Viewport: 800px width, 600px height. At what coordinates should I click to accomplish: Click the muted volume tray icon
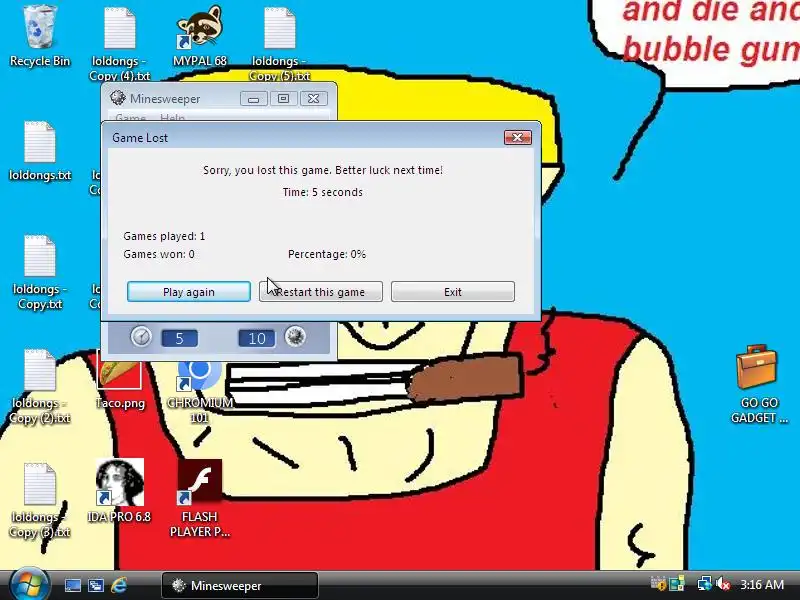(723, 584)
